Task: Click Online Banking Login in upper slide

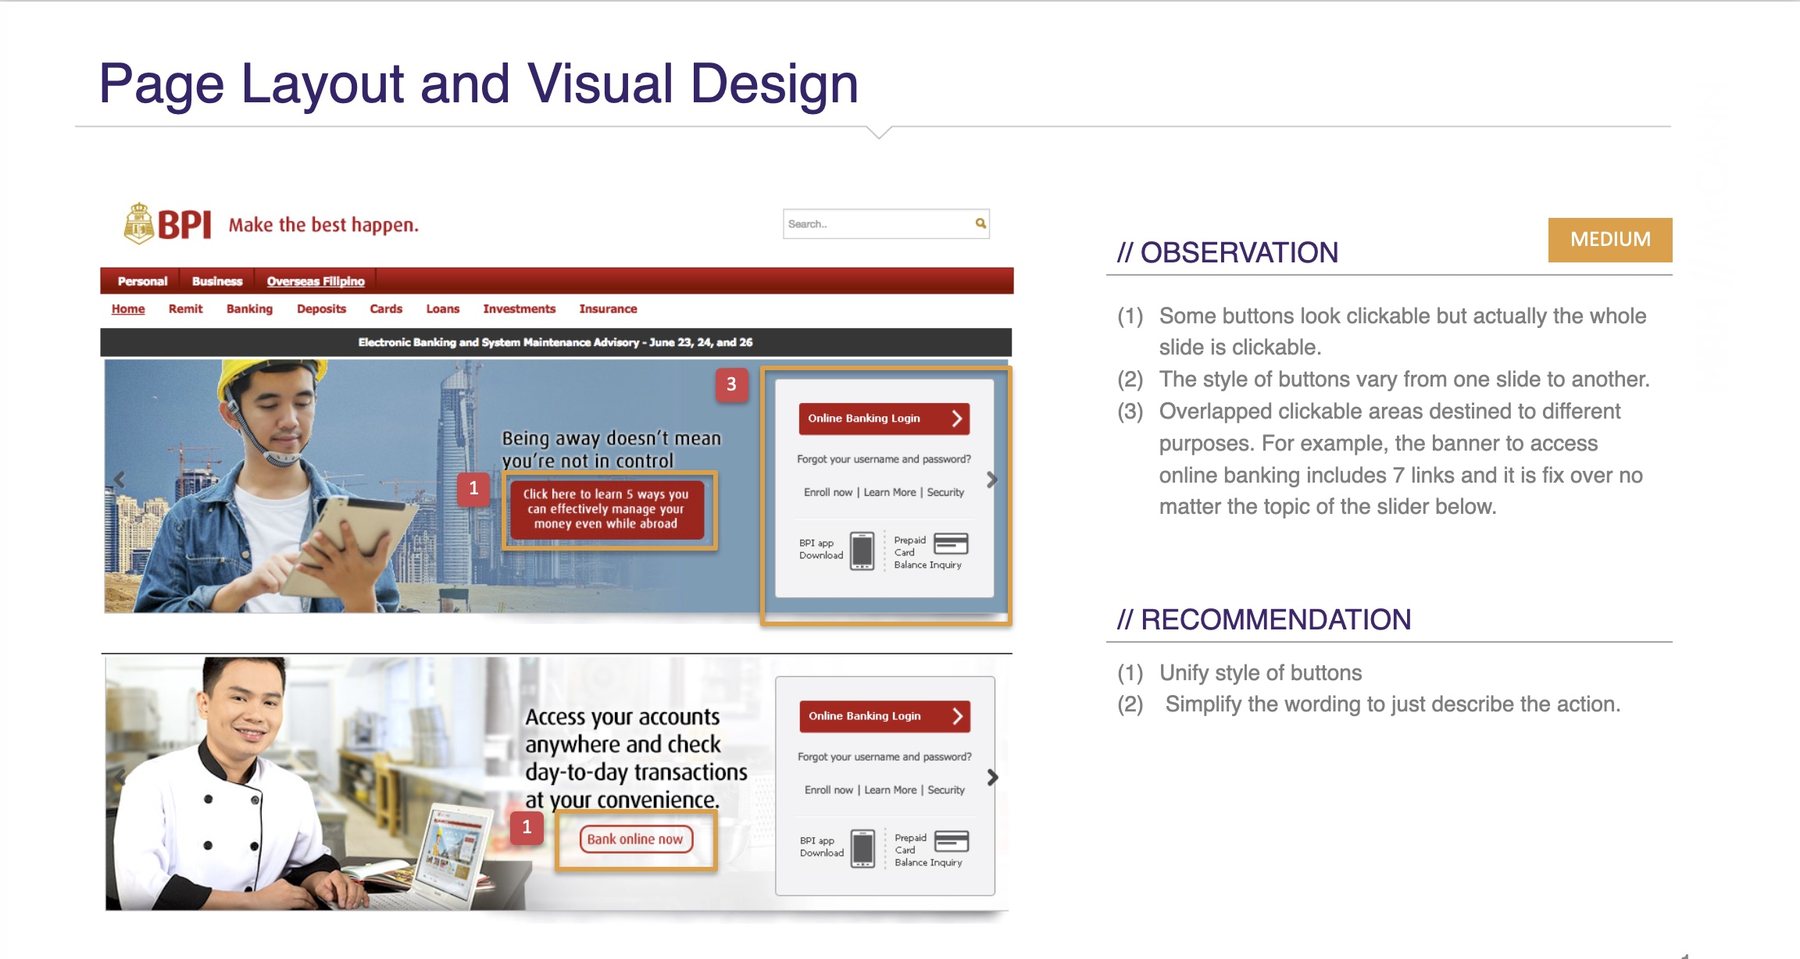Action: click(884, 418)
